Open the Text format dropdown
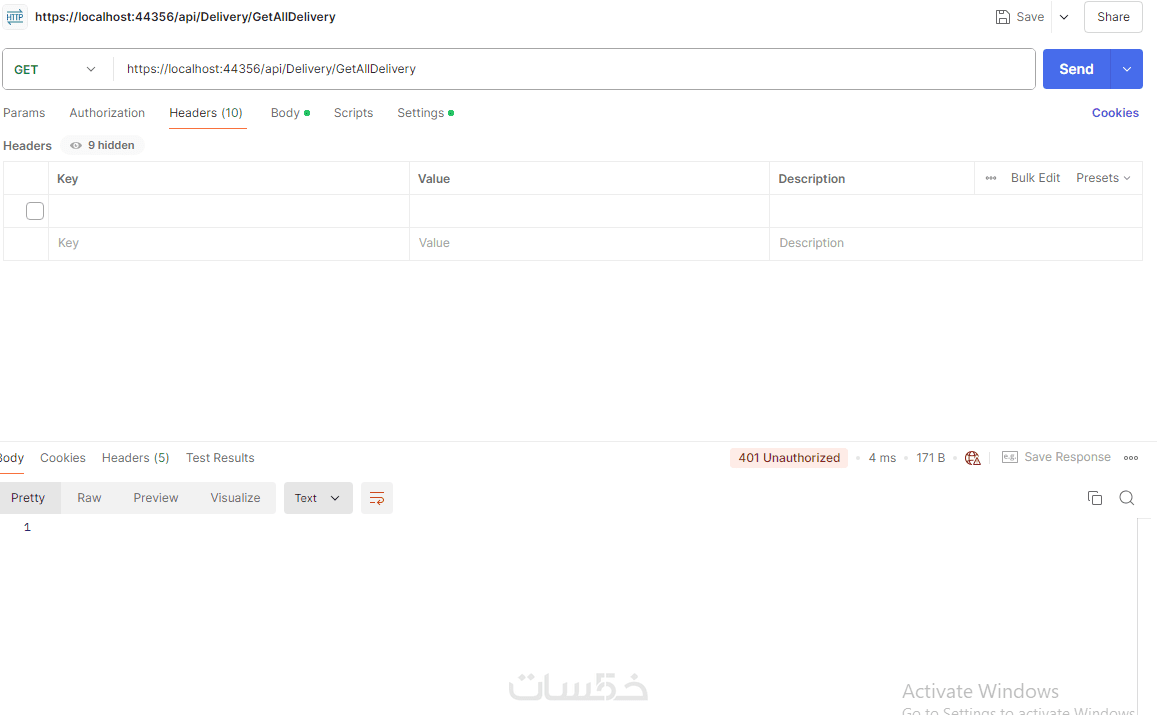 tap(318, 498)
